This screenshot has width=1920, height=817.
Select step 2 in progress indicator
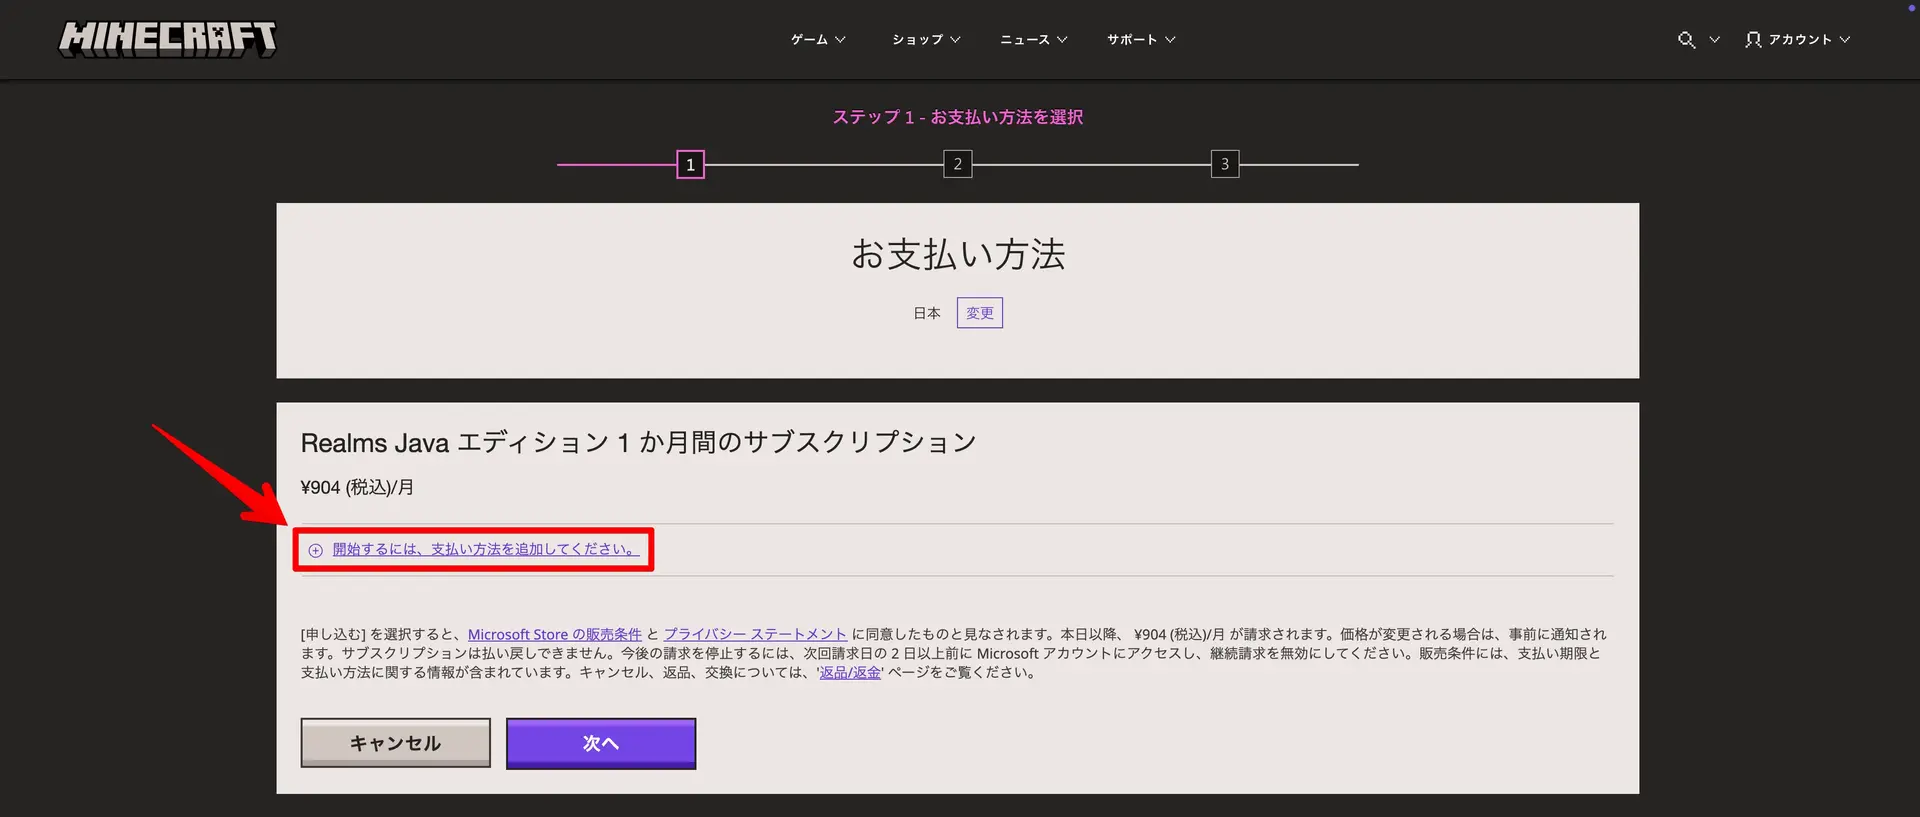957,165
